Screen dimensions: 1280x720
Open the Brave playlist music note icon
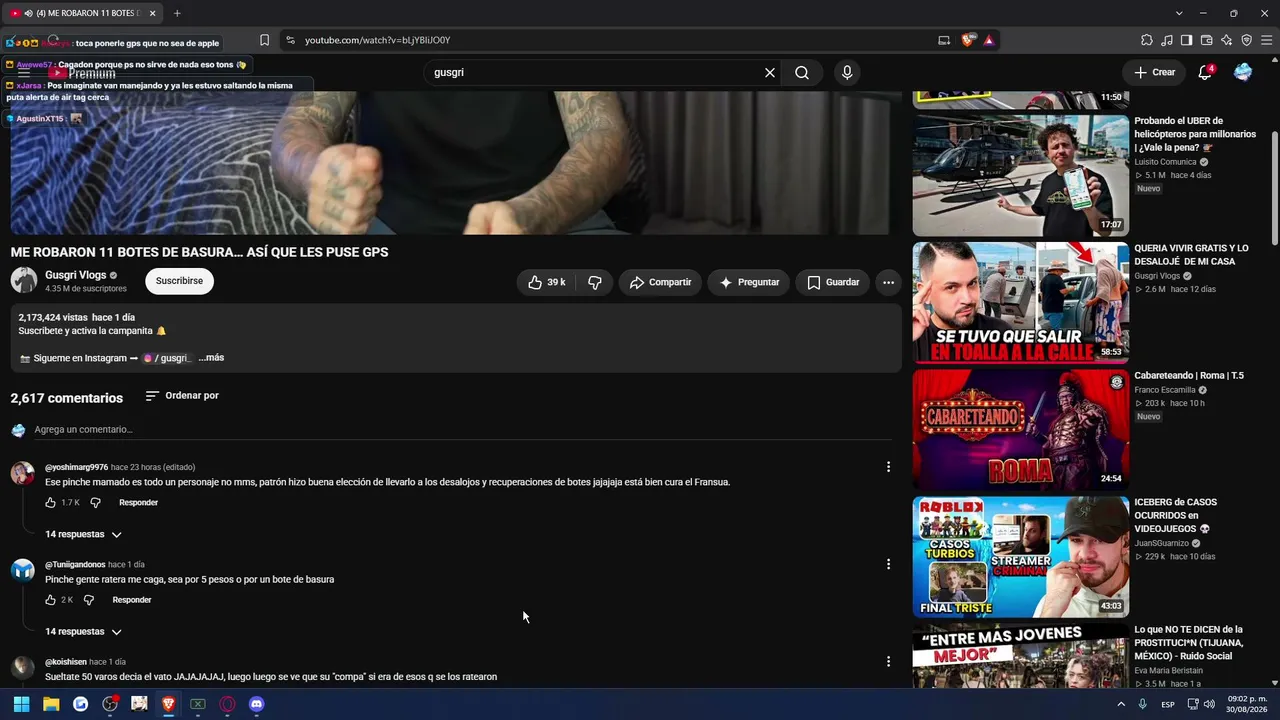click(1167, 40)
